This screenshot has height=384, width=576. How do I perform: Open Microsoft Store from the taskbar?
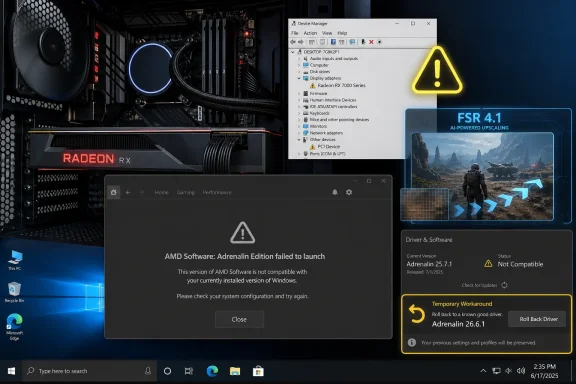[x=258, y=371]
